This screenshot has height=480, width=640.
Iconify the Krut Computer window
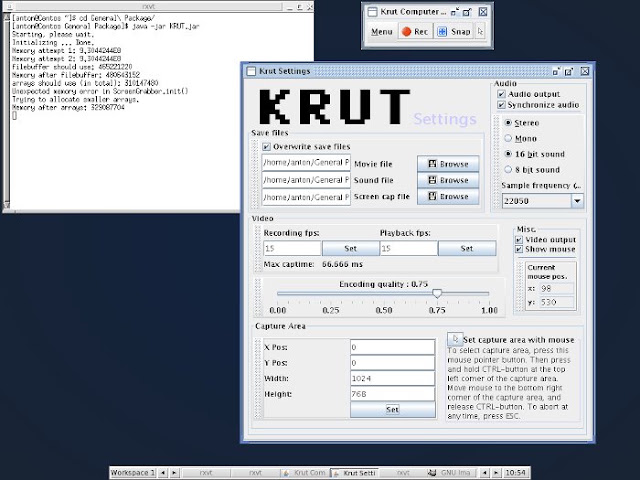point(455,12)
